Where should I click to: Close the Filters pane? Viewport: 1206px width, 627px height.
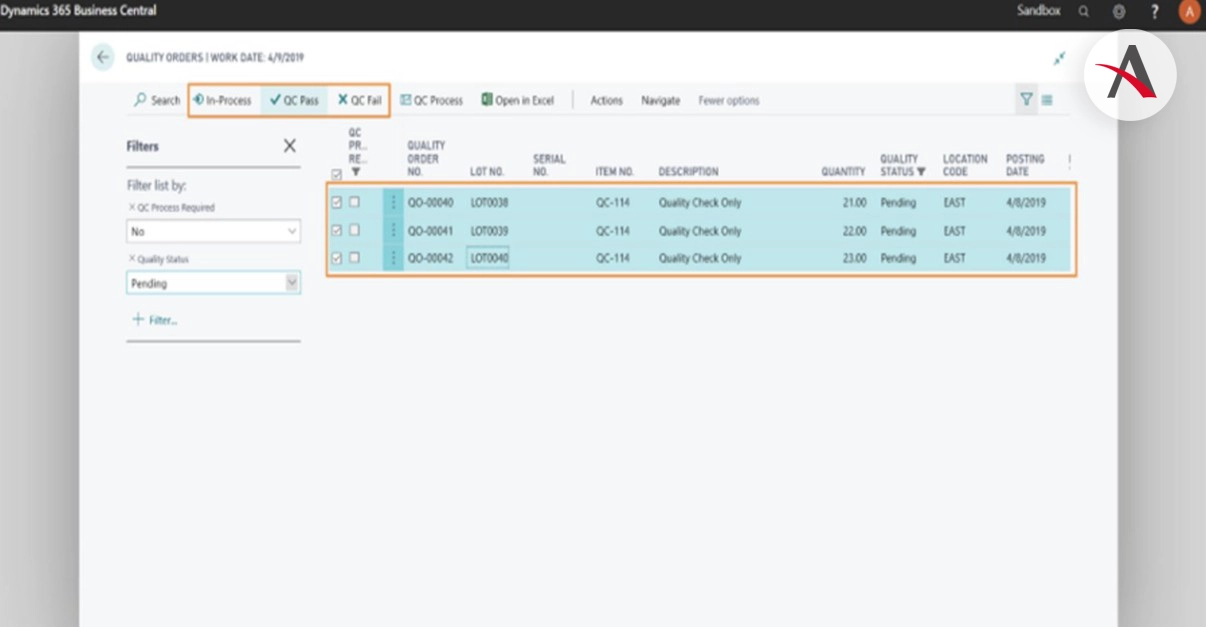click(290, 146)
